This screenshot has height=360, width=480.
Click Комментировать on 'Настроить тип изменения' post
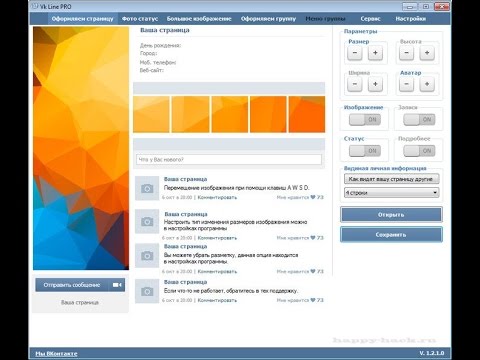click(217, 238)
